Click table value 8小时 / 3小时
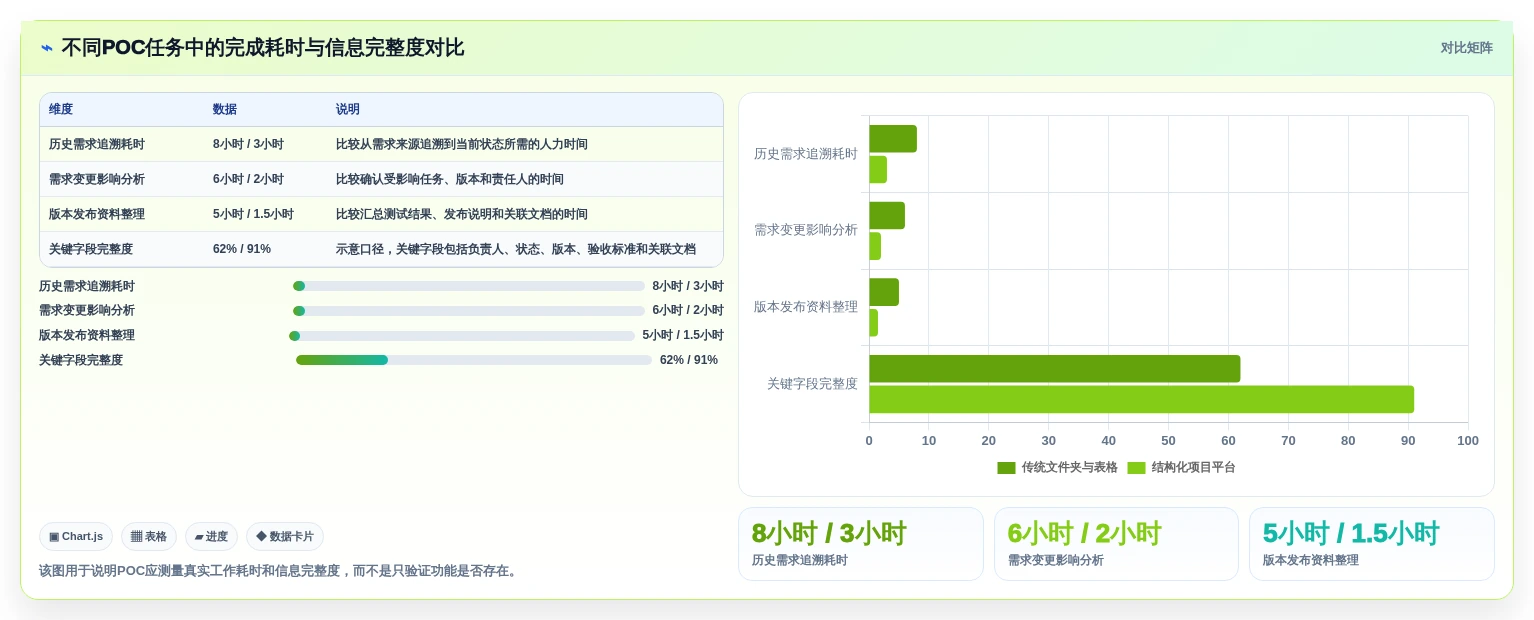Image resolution: width=1534 pixels, height=620 pixels. [x=248, y=145]
